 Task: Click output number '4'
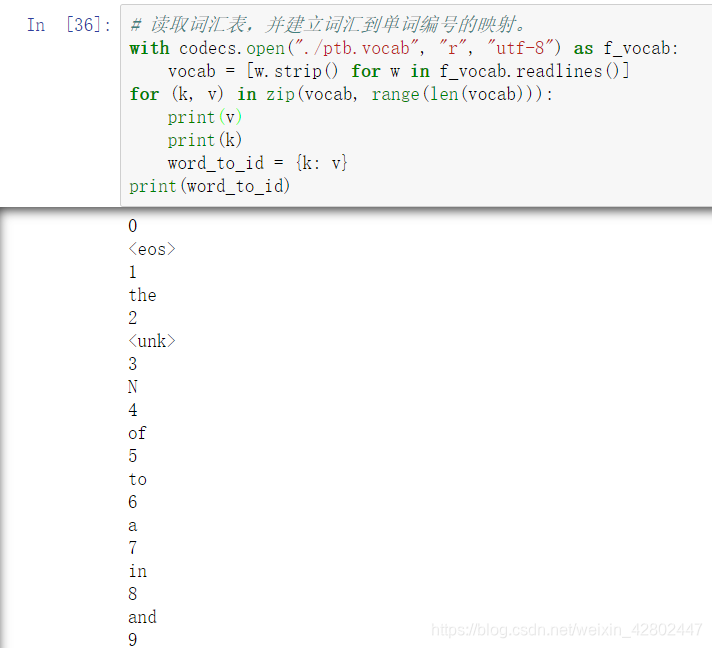pyautogui.click(x=133, y=410)
